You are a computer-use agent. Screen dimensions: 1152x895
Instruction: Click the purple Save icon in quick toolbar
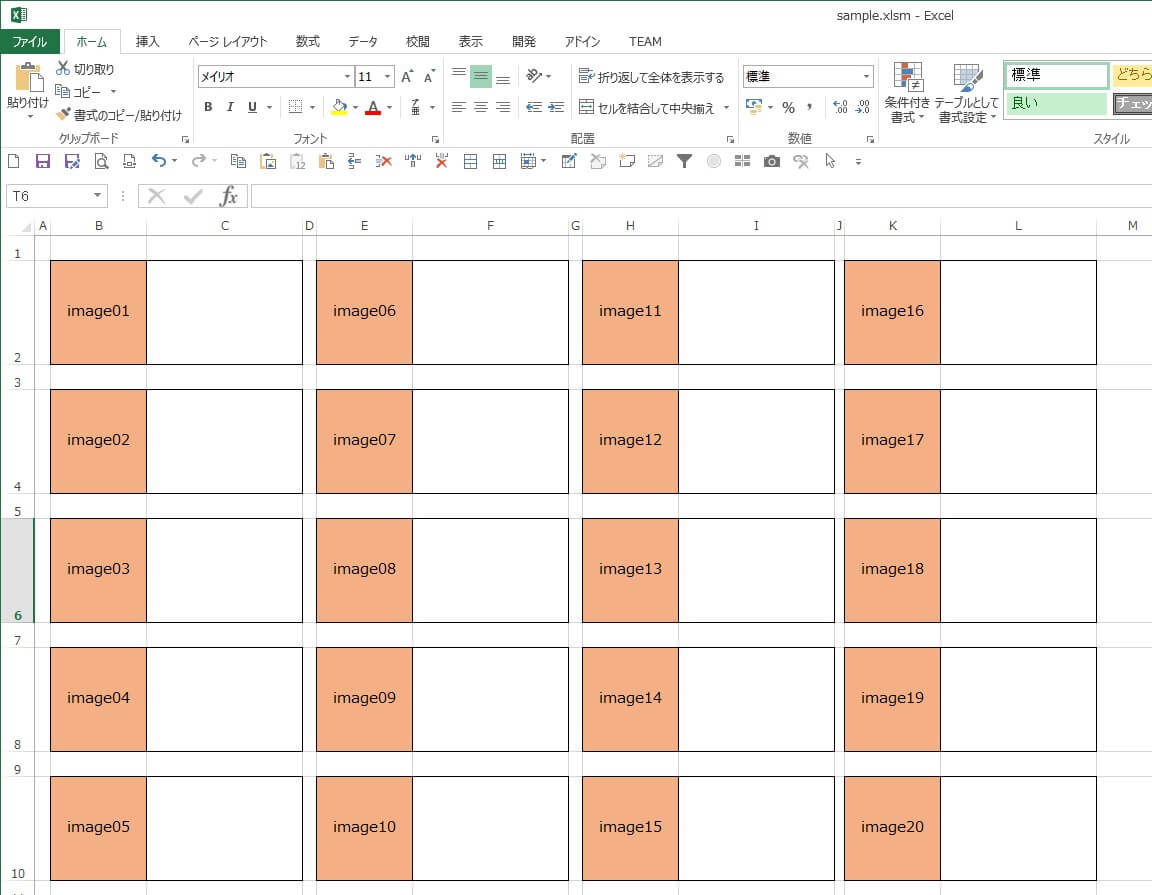[x=42, y=161]
